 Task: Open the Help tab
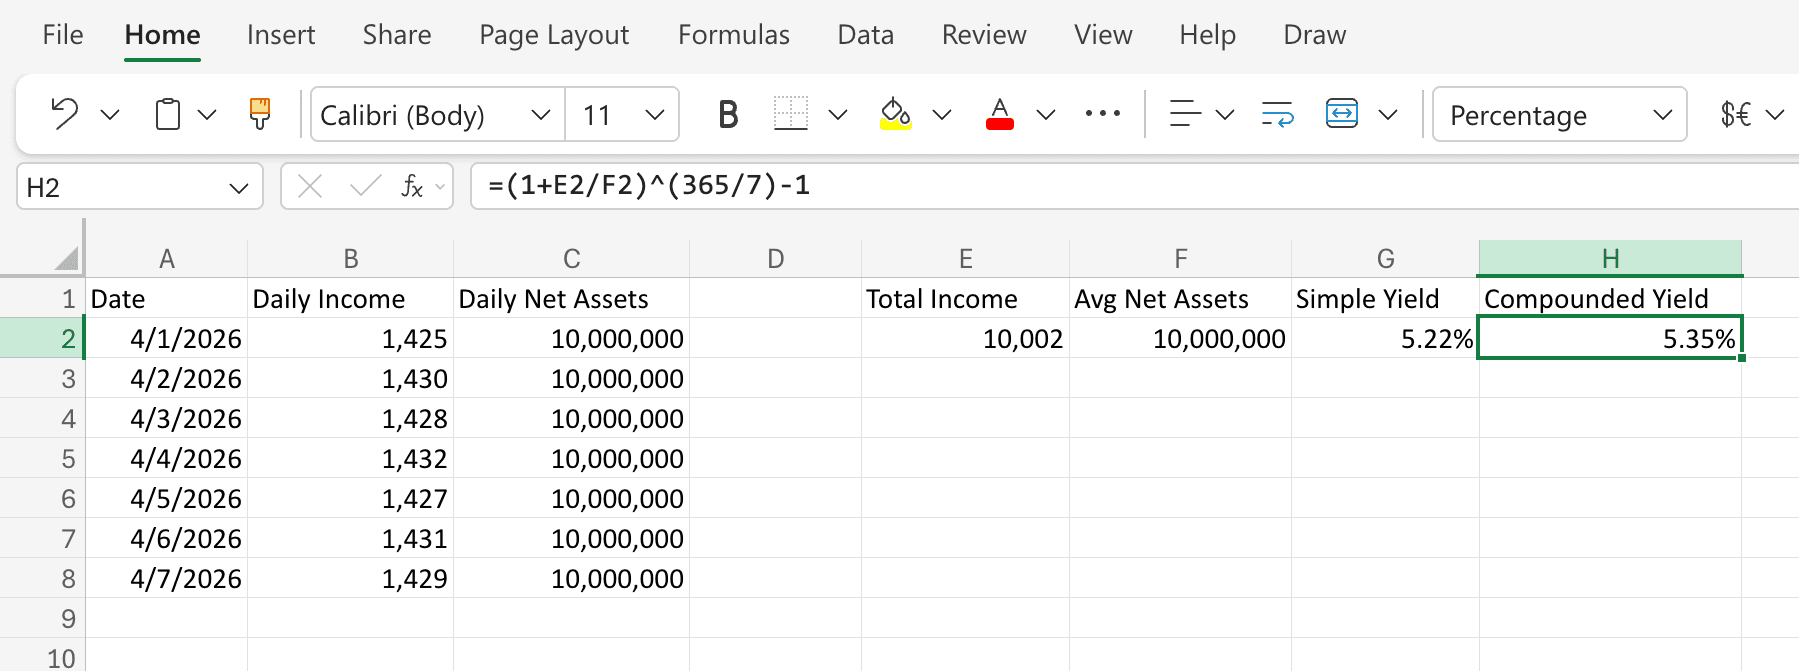point(1207,35)
